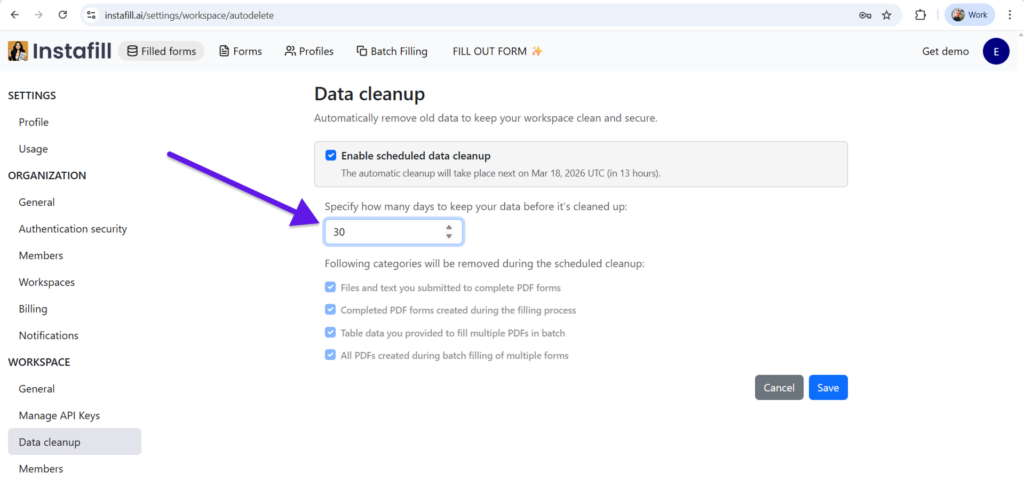Screen dimensions: 1024x489
Task: Disable the scheduled data cleanup checkbox
Action: click(x=330, y=156)
